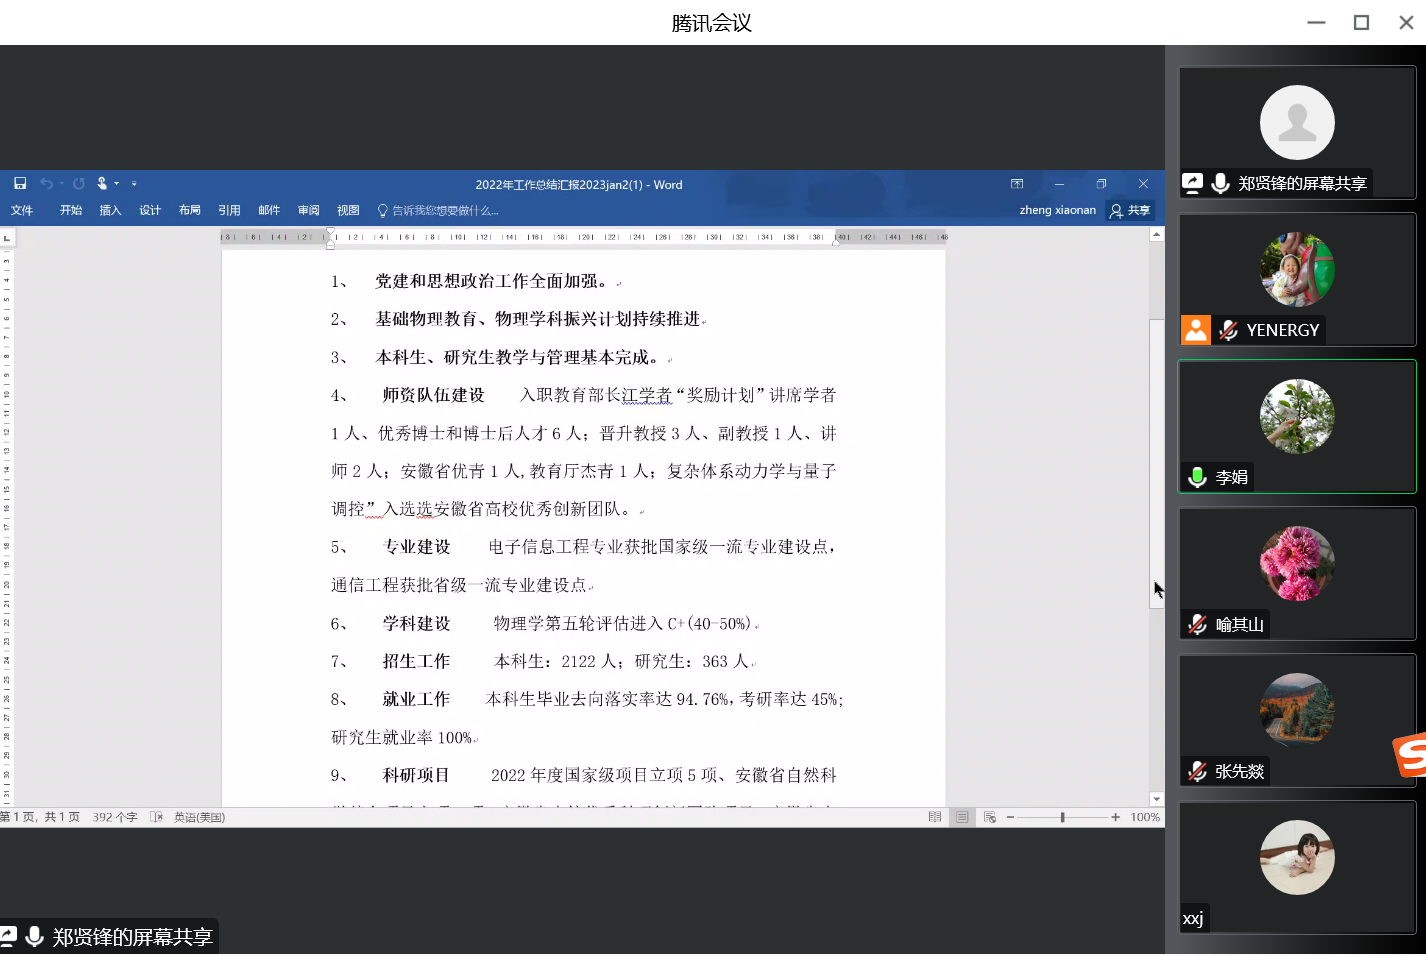Open the 插入 ribbon tab
Image resolution: width=1426 pixels, height=956 pixels.
[110, 210]
